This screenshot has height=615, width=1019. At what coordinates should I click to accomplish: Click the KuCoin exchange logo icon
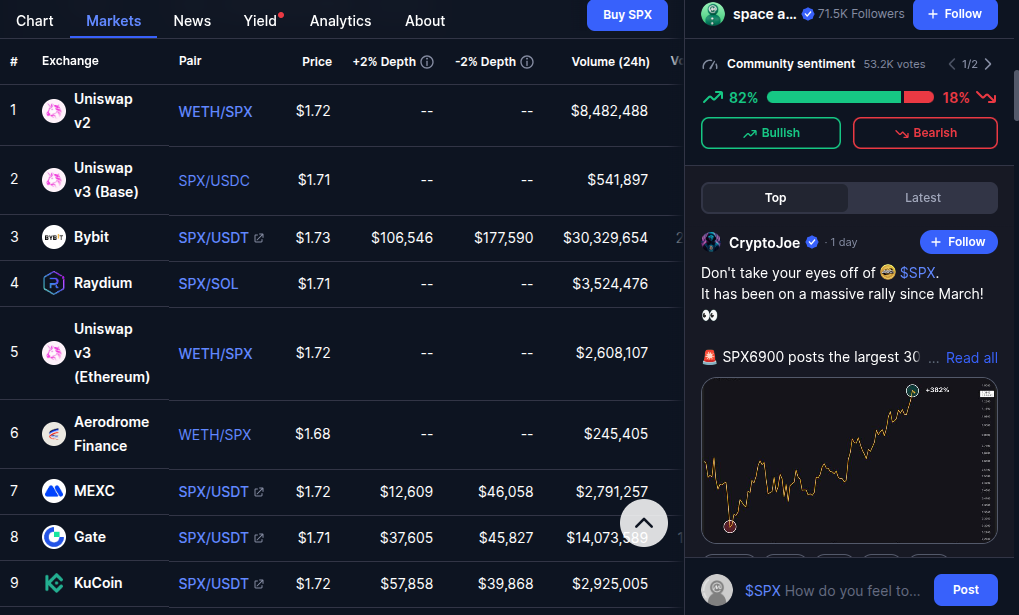(54, 583)
